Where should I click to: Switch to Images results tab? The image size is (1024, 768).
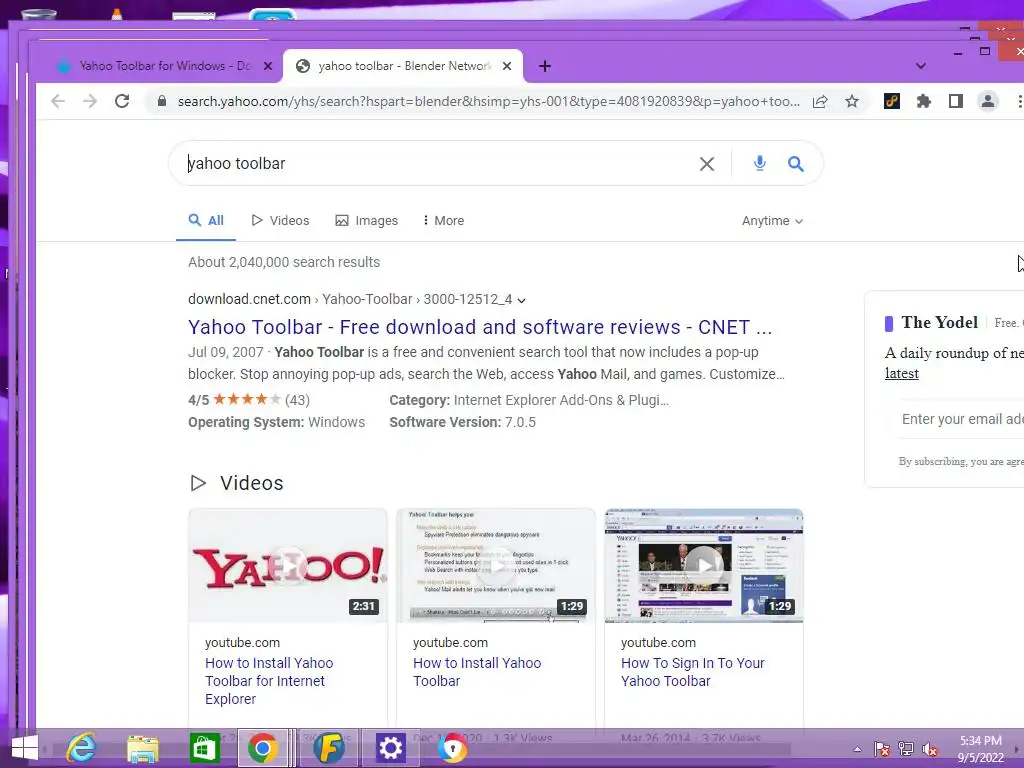pos(366,221)
